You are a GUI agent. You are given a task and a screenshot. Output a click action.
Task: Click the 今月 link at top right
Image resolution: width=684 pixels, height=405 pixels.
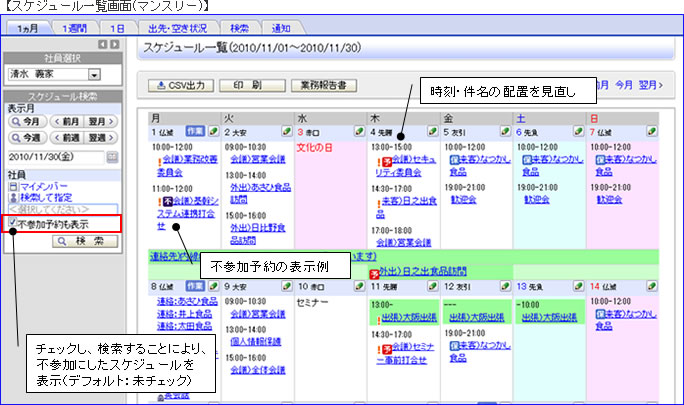pos(624,85)
